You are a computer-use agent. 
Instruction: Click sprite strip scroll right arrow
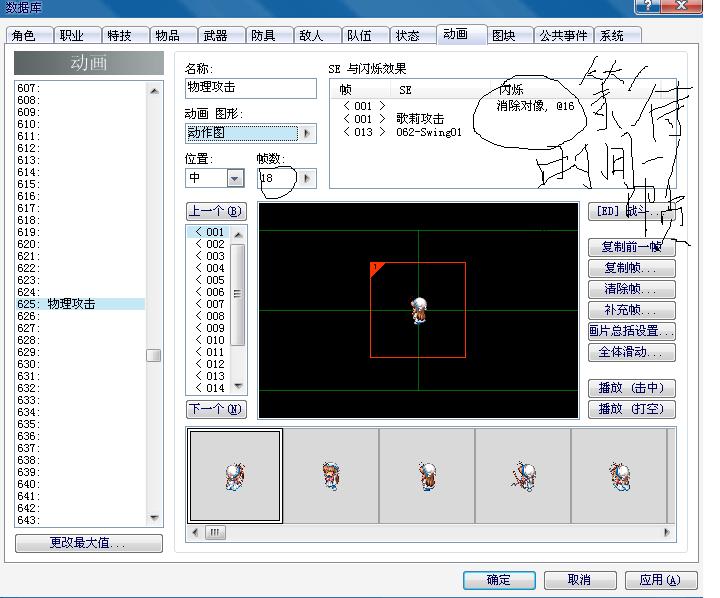click(x=667, y=532)
